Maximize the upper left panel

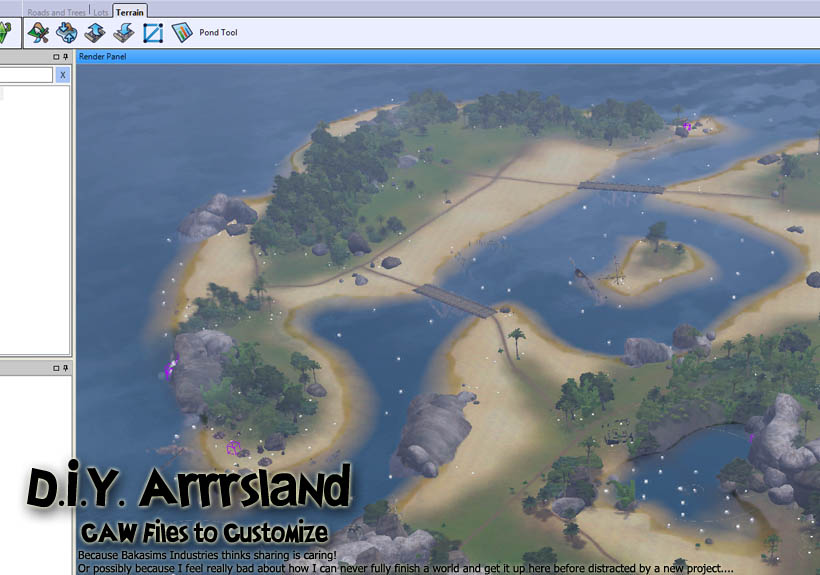56,56
